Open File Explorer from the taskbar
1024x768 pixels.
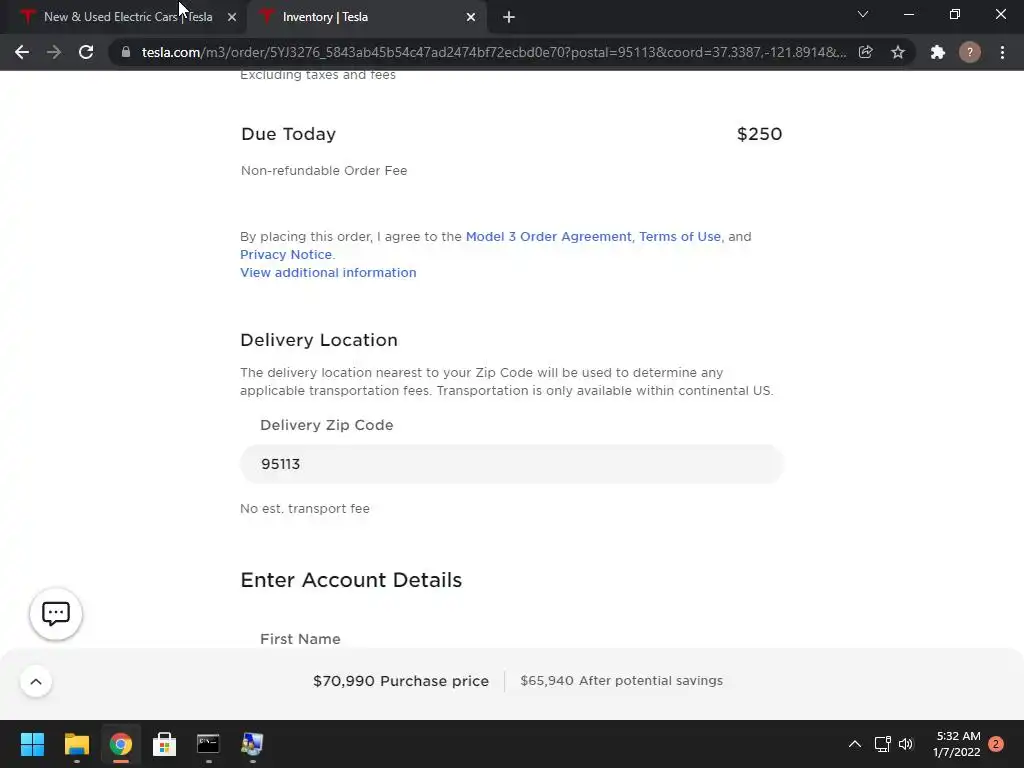click(x=76, y=744)
